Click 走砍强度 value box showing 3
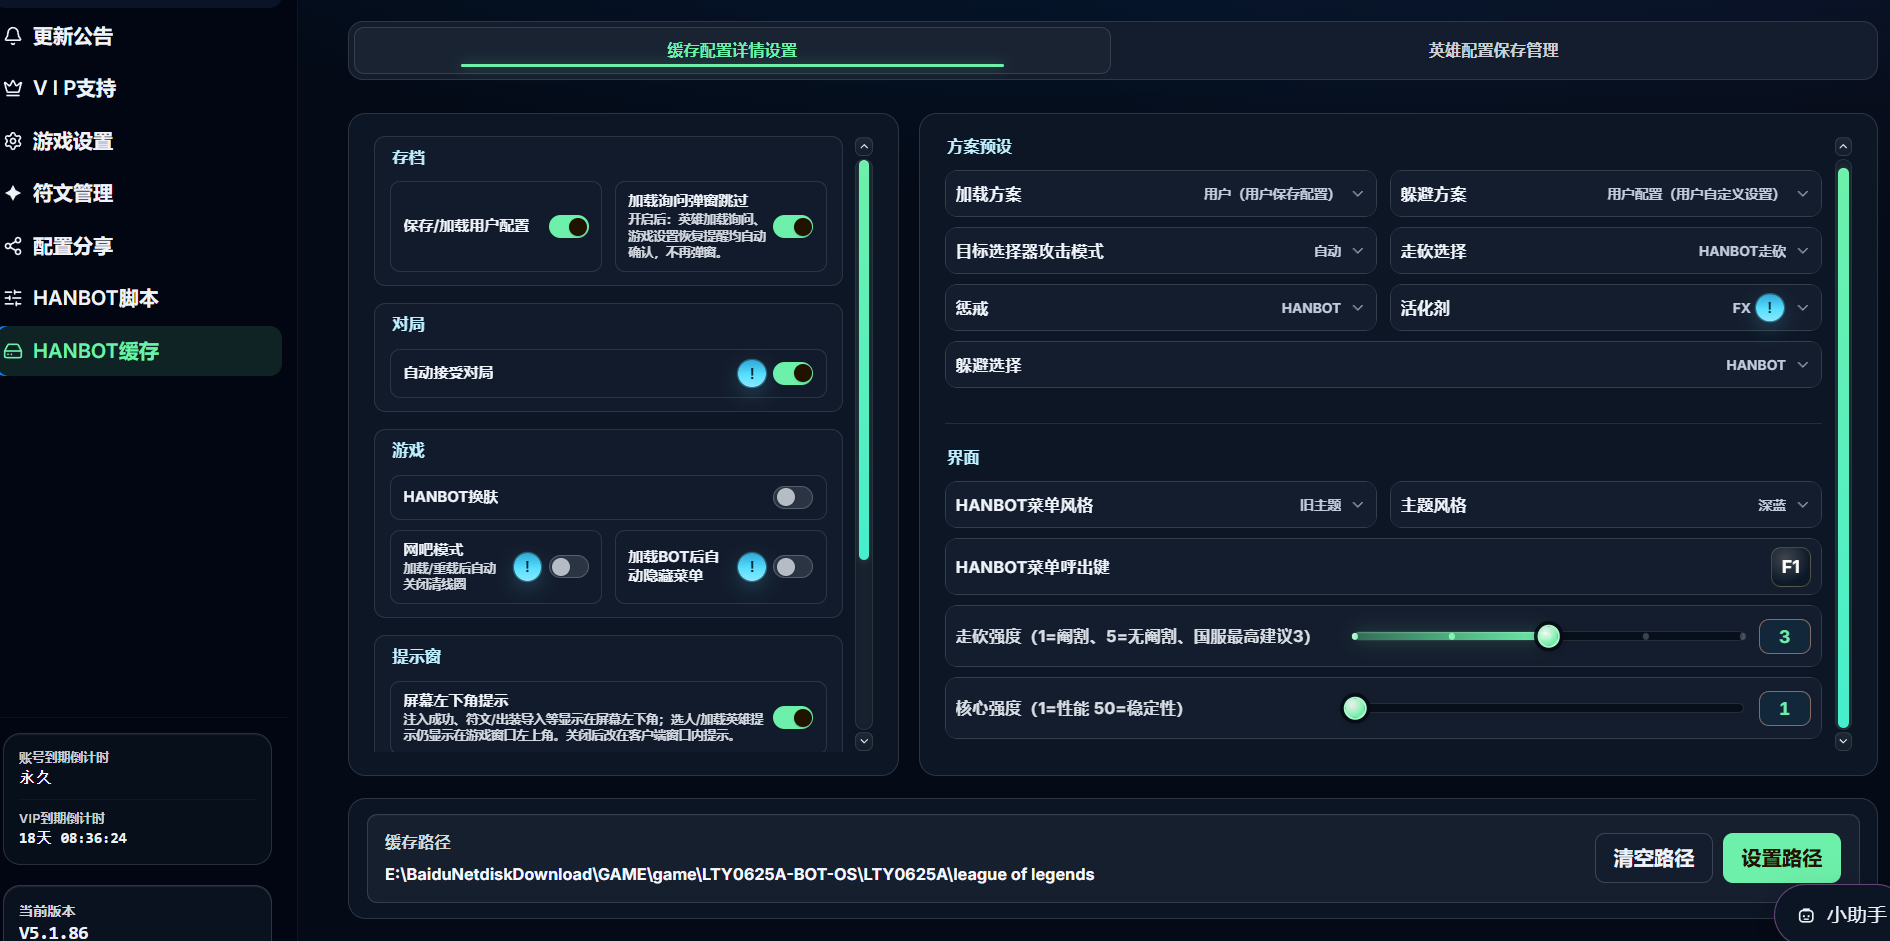Screen dimensions: 1890x941 (1784, 636)
